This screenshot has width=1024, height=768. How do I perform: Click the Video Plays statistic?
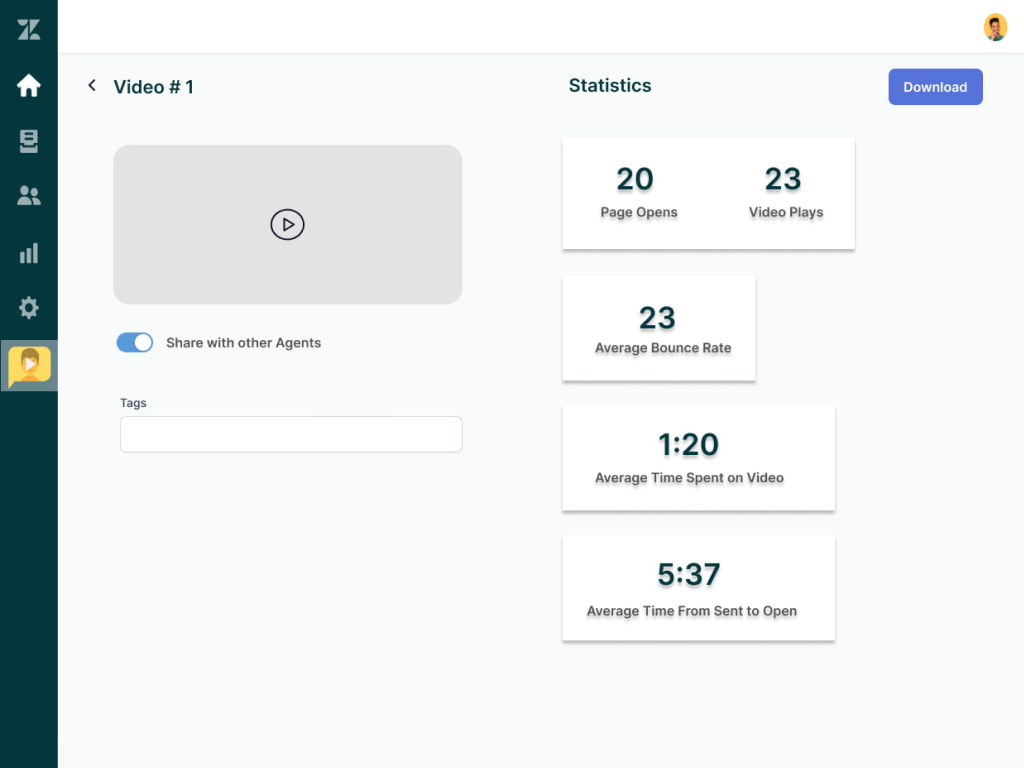(x=785, y=193)
